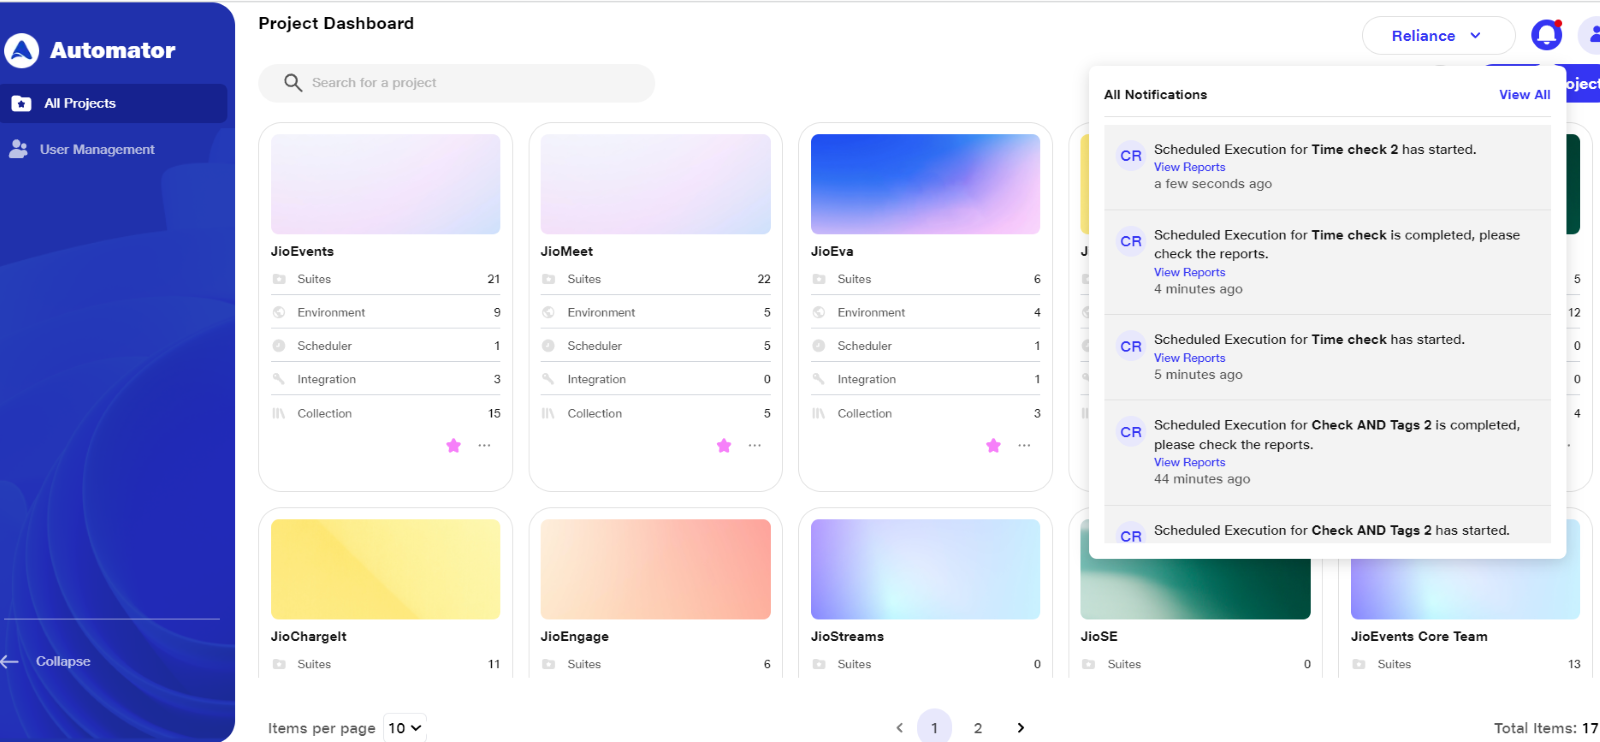Screen dimensions: 1600x742
Task: Open more options menu on JioEva card
Action: pyautogui.click(x=1024, y=445)
